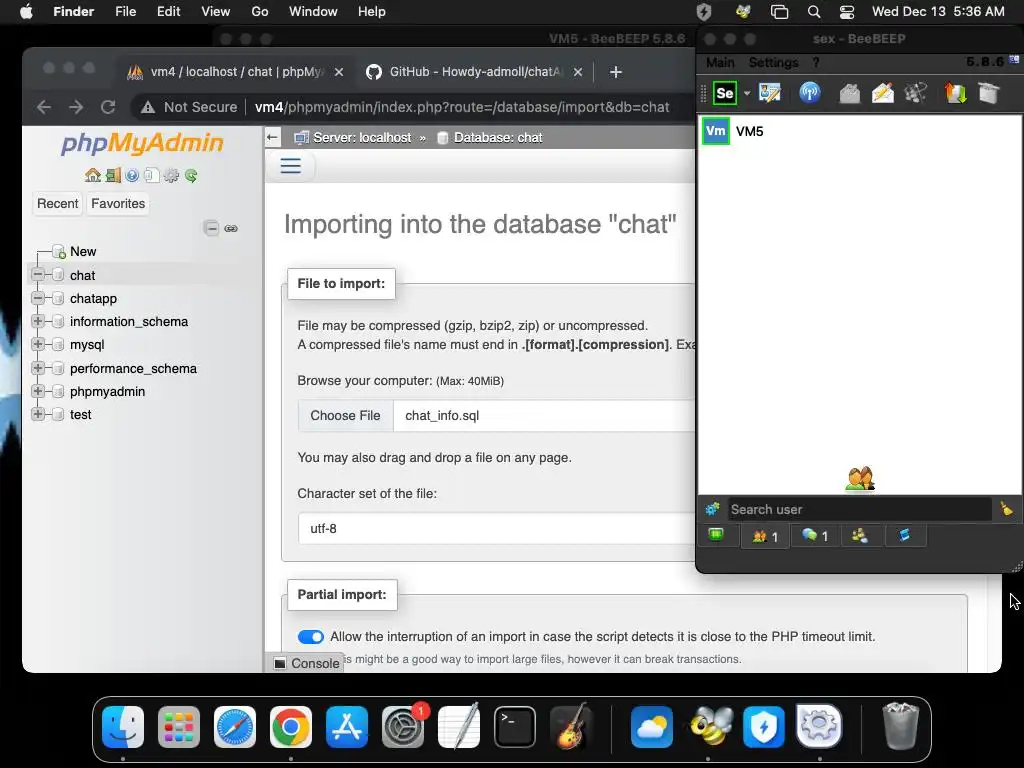Image resolution: width=1024 pixels, height=768 pixels.
Task: Open Chrome from the Dock
Action: 291,726
